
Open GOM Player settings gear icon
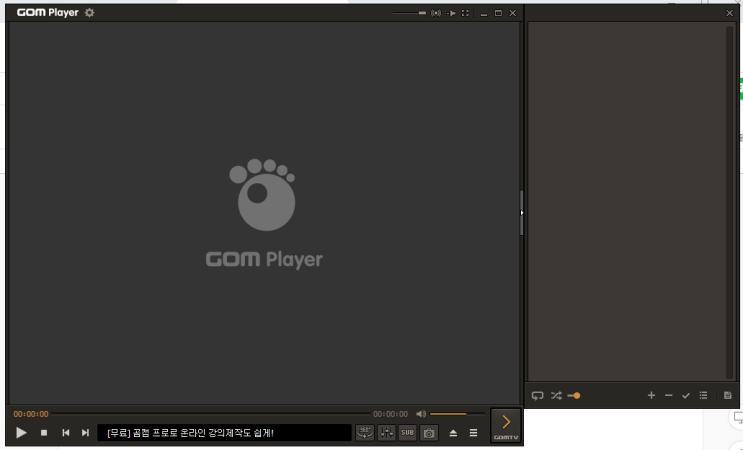pyautogui.click(x=90, y=13)
